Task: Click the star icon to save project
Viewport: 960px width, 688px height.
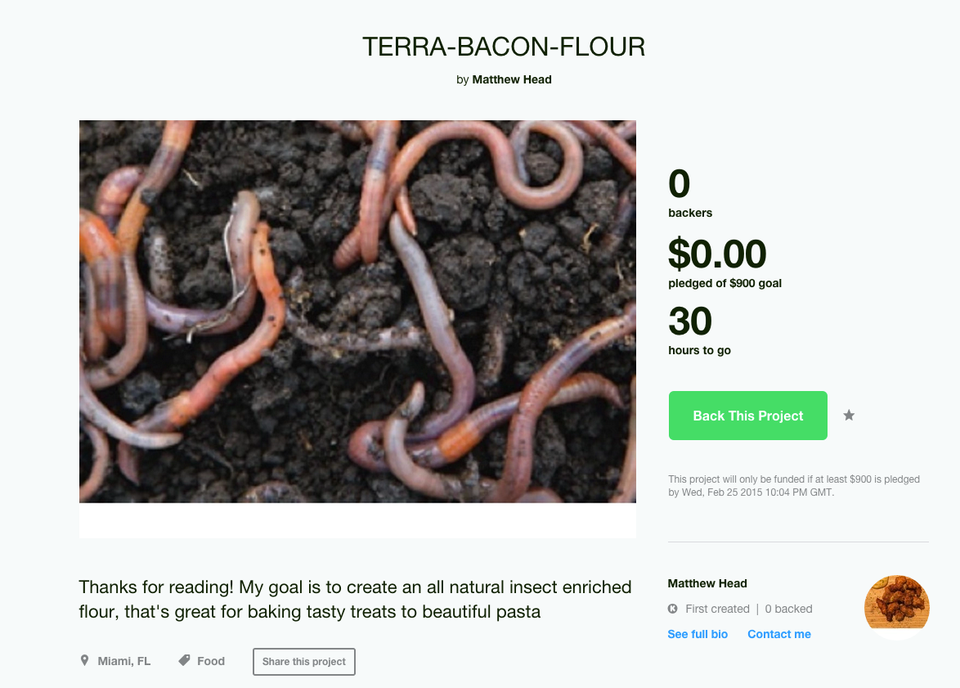Action: (849, 416)
